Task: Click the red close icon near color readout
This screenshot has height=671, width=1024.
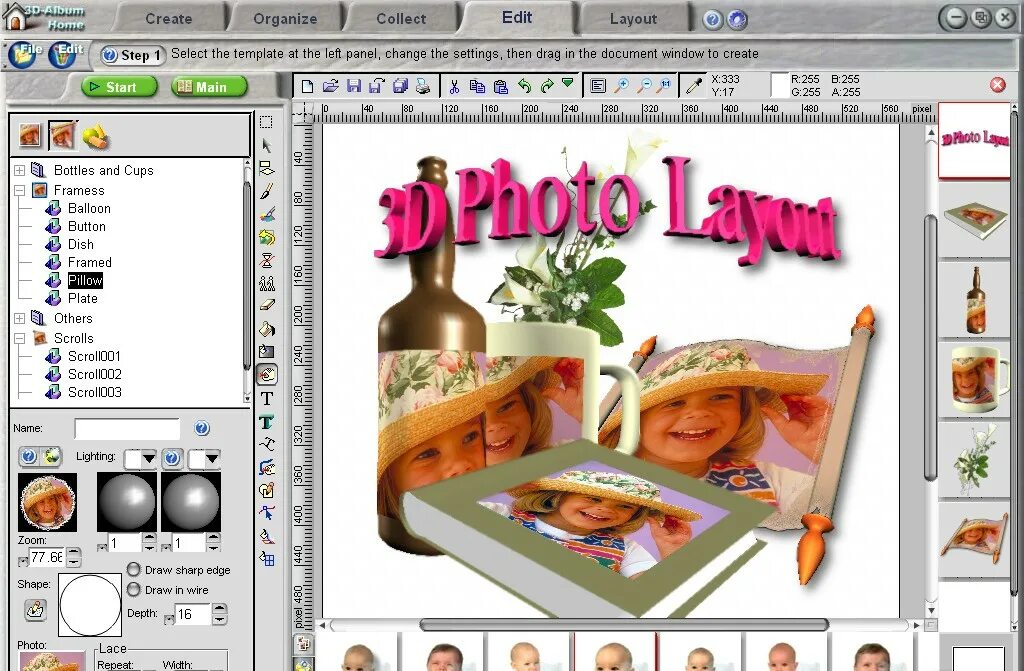Action: [997, 85]
